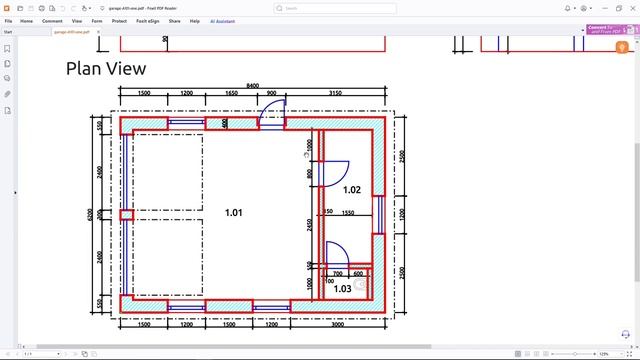This screenshot has width=640, height=360.
Task: Open the Hand tool dropdown arrow
Action: tap(90, 9)
